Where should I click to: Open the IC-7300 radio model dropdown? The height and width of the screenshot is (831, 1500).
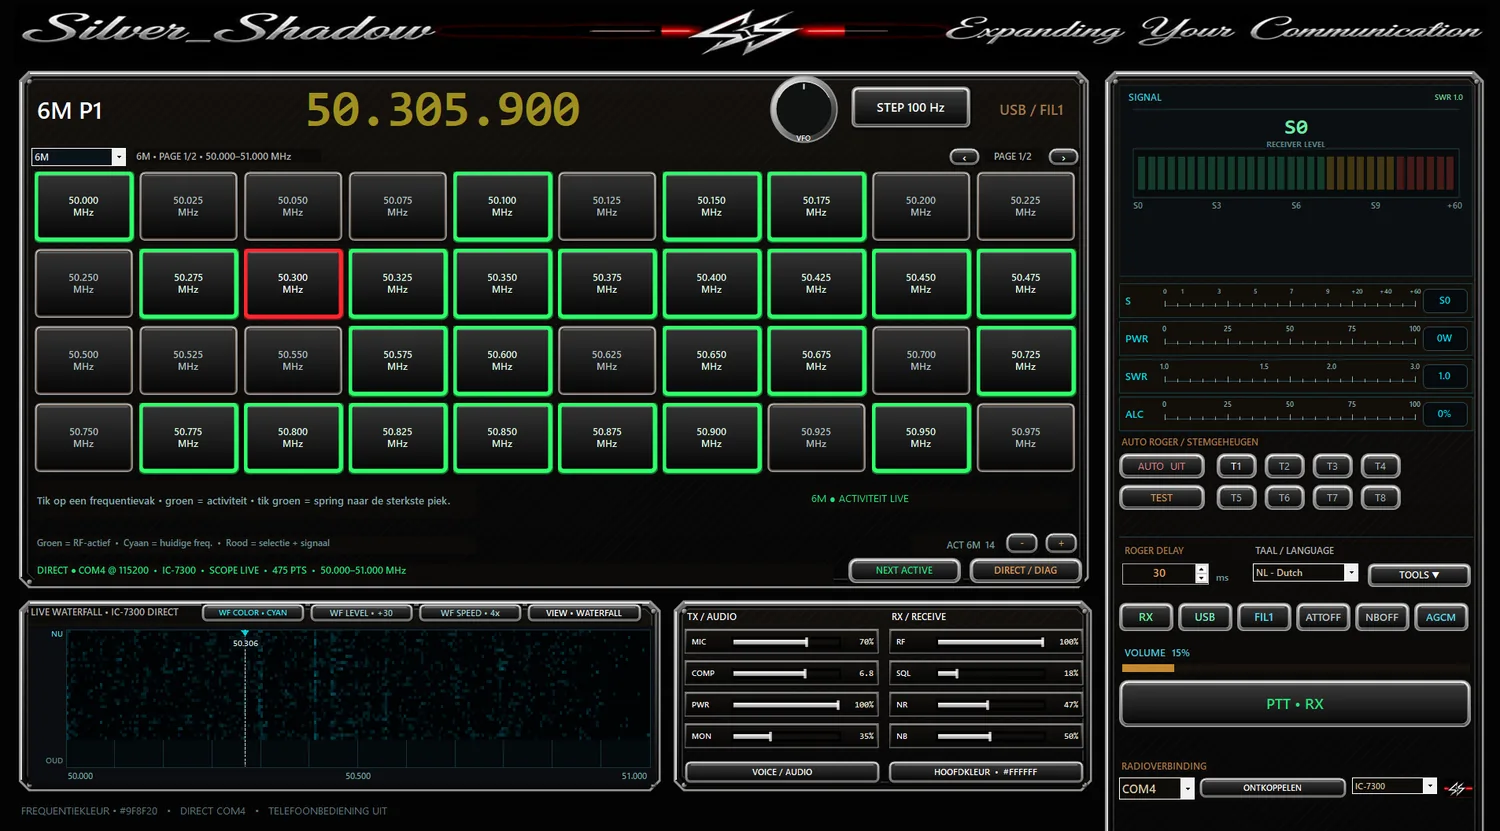click(1394, 786)
